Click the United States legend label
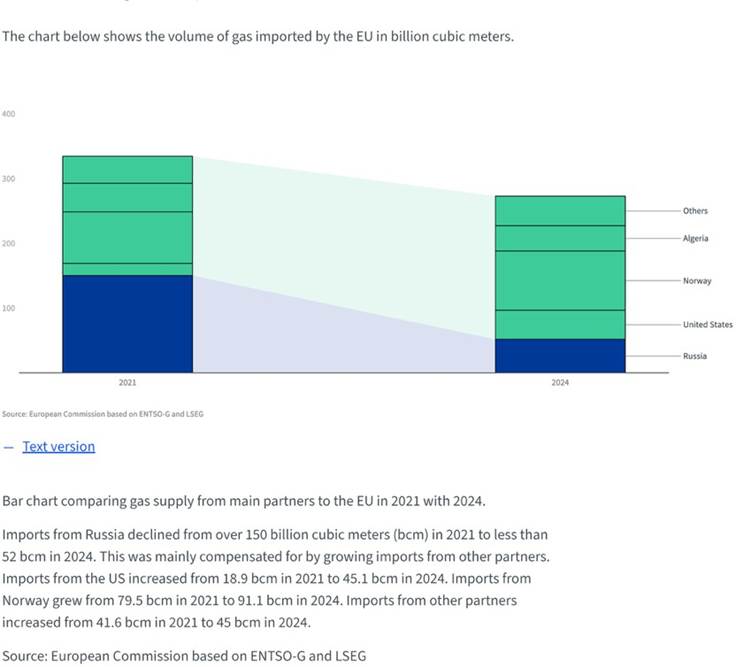Image resolution: width=736 pixels, height=667 pixels. coord(707,324)
